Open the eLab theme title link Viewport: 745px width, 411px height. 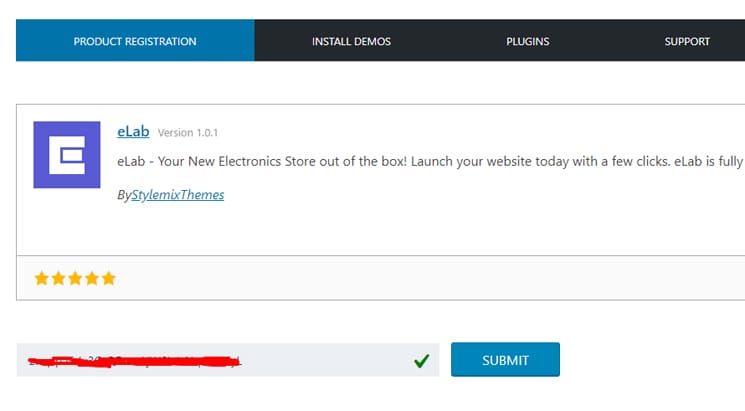pyautogui.click(x=133, y=131)
